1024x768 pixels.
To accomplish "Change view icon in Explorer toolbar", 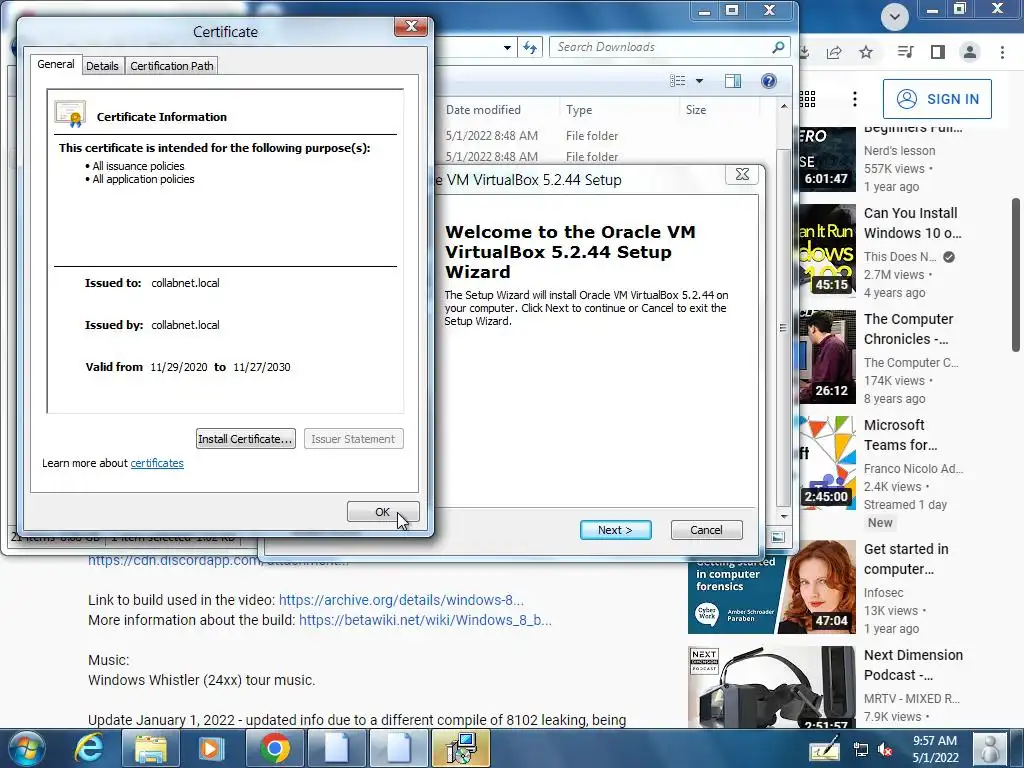I will (678, 81).
